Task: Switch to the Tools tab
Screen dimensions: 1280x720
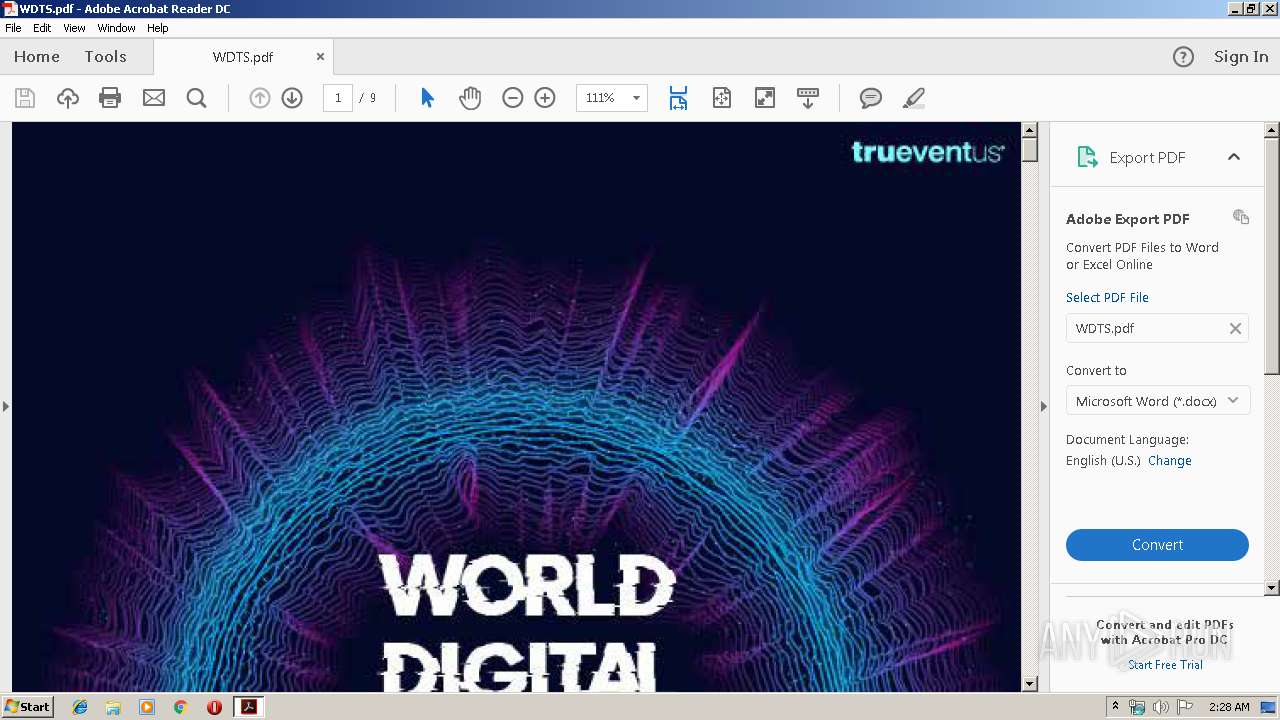Action: coord(106,57)
